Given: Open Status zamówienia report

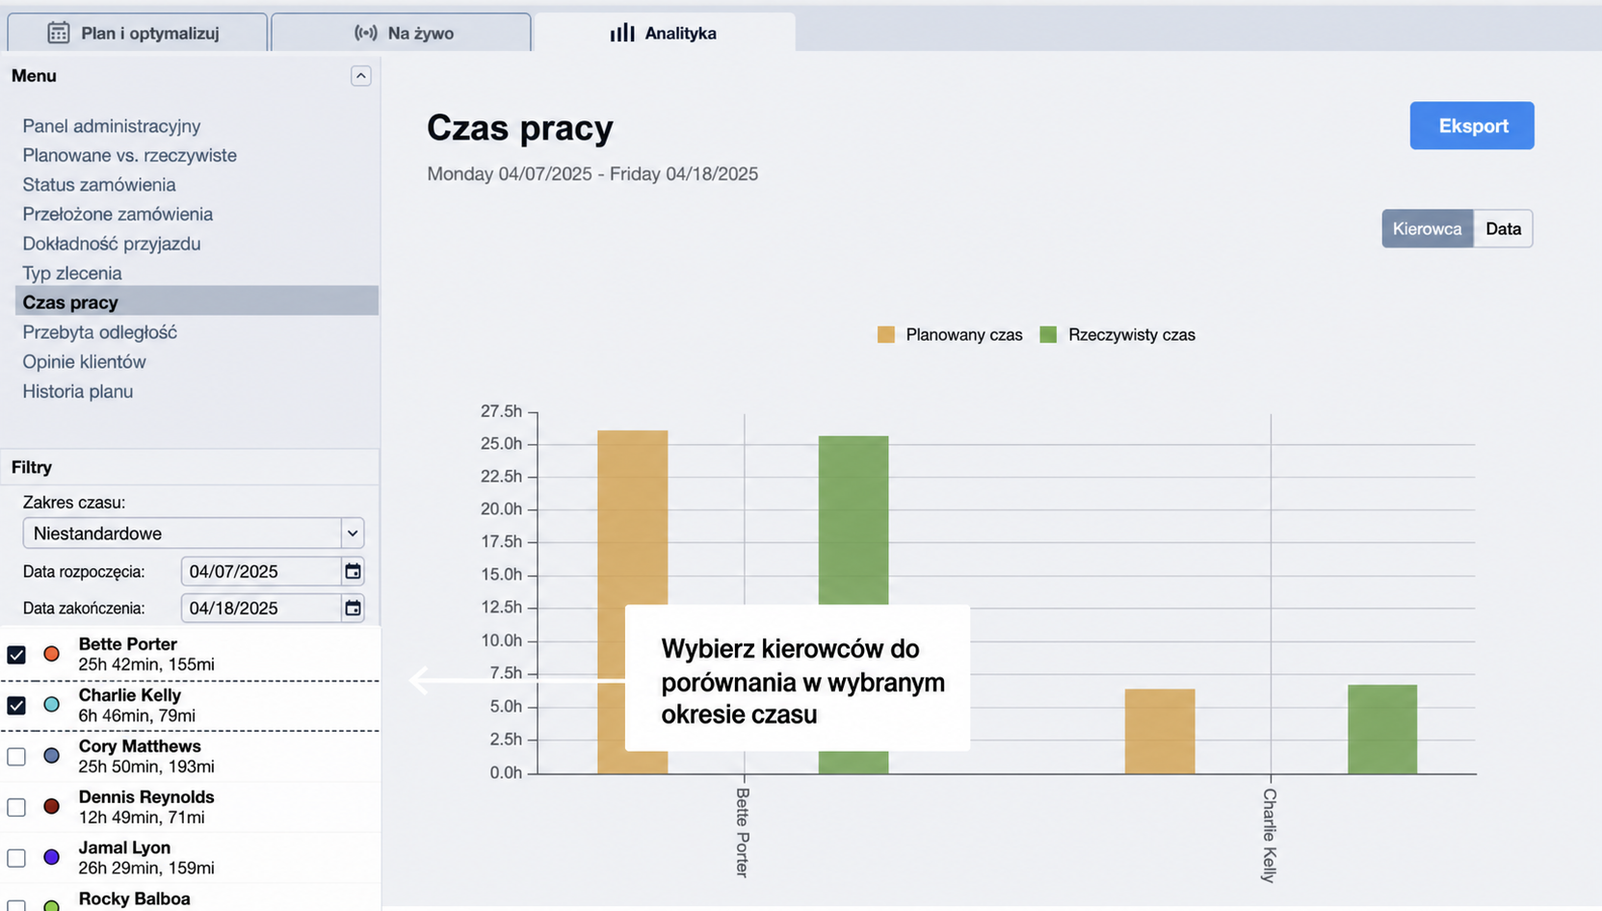Looking at the screenshot, I should tap(99, 185).
